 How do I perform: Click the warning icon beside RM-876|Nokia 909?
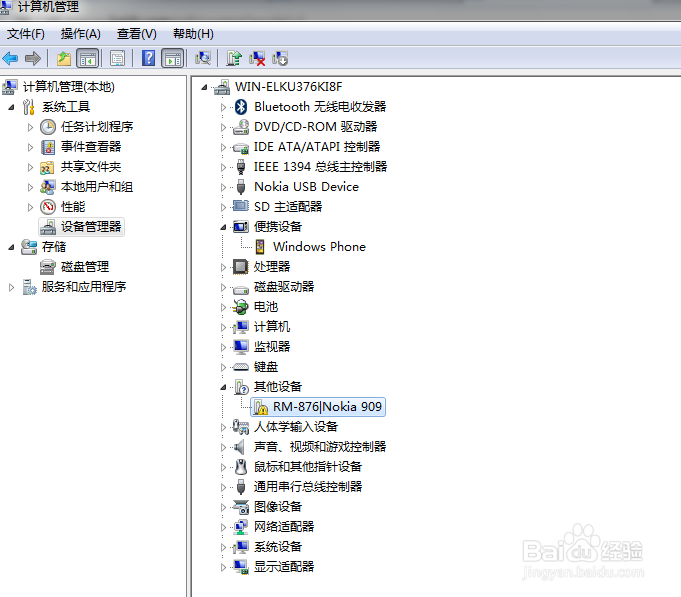pyautogui.click(x=261, y=407)
